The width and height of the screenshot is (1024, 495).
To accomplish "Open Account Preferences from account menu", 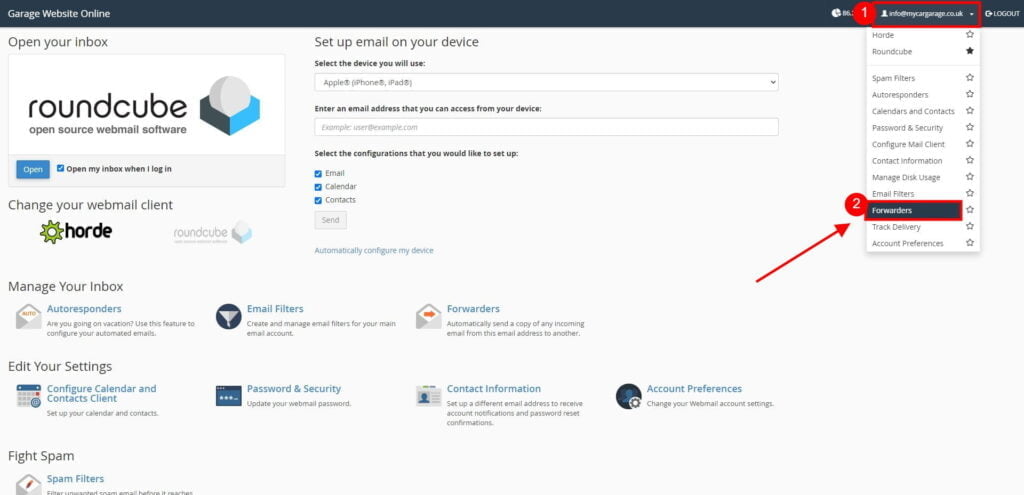I will click(x=908, y=244).
